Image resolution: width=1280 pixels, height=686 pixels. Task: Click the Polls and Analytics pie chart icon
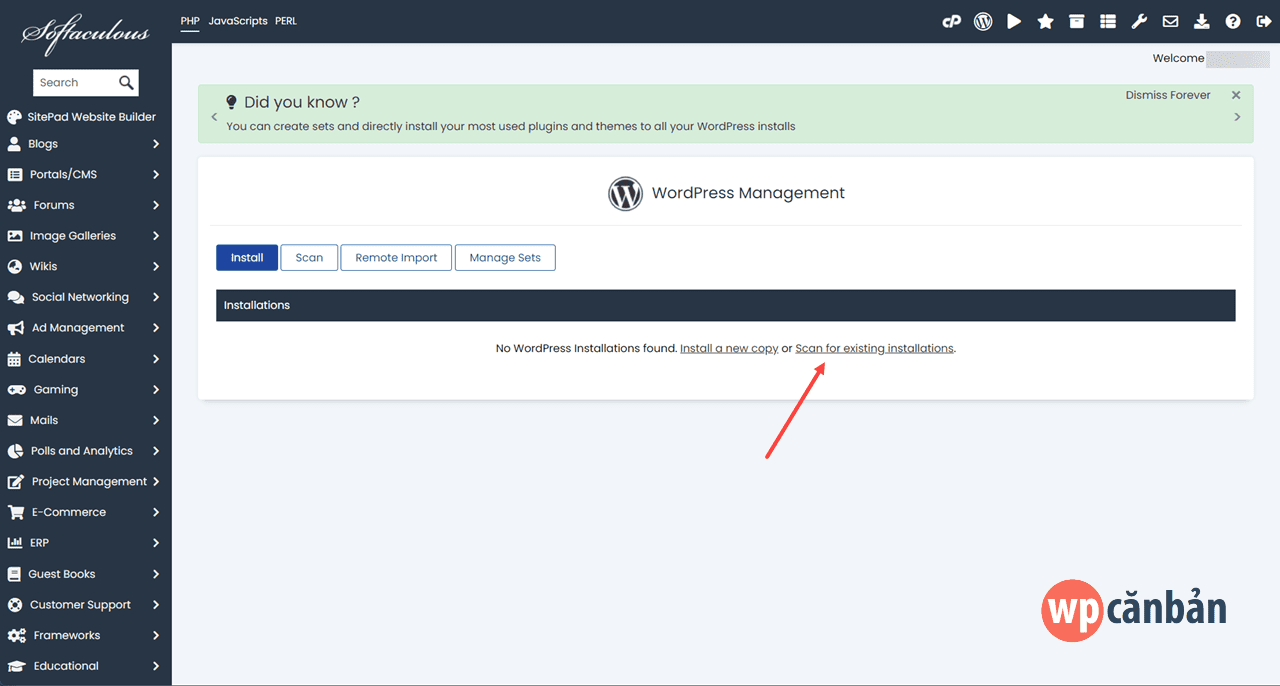15,451
